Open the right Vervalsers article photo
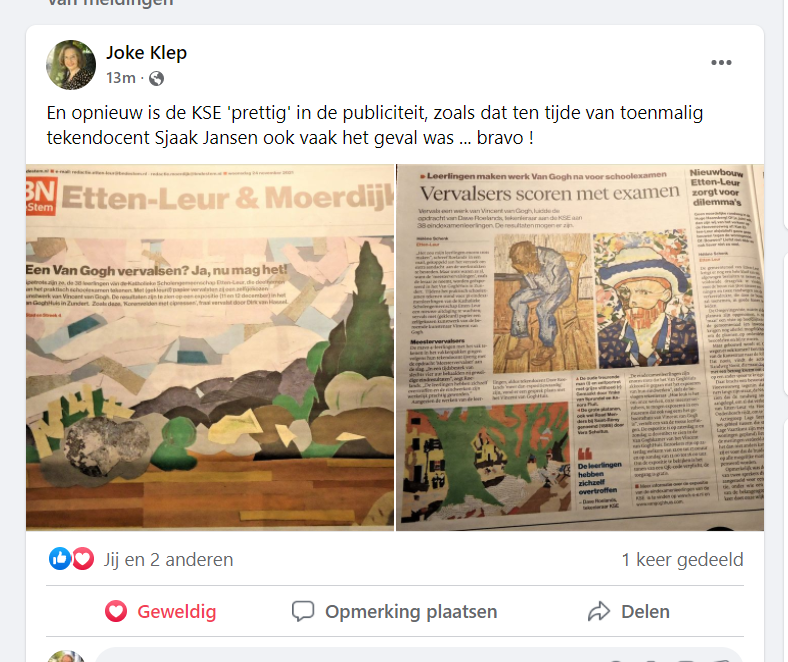Screen dimensions: 788x662 (580, 347)
